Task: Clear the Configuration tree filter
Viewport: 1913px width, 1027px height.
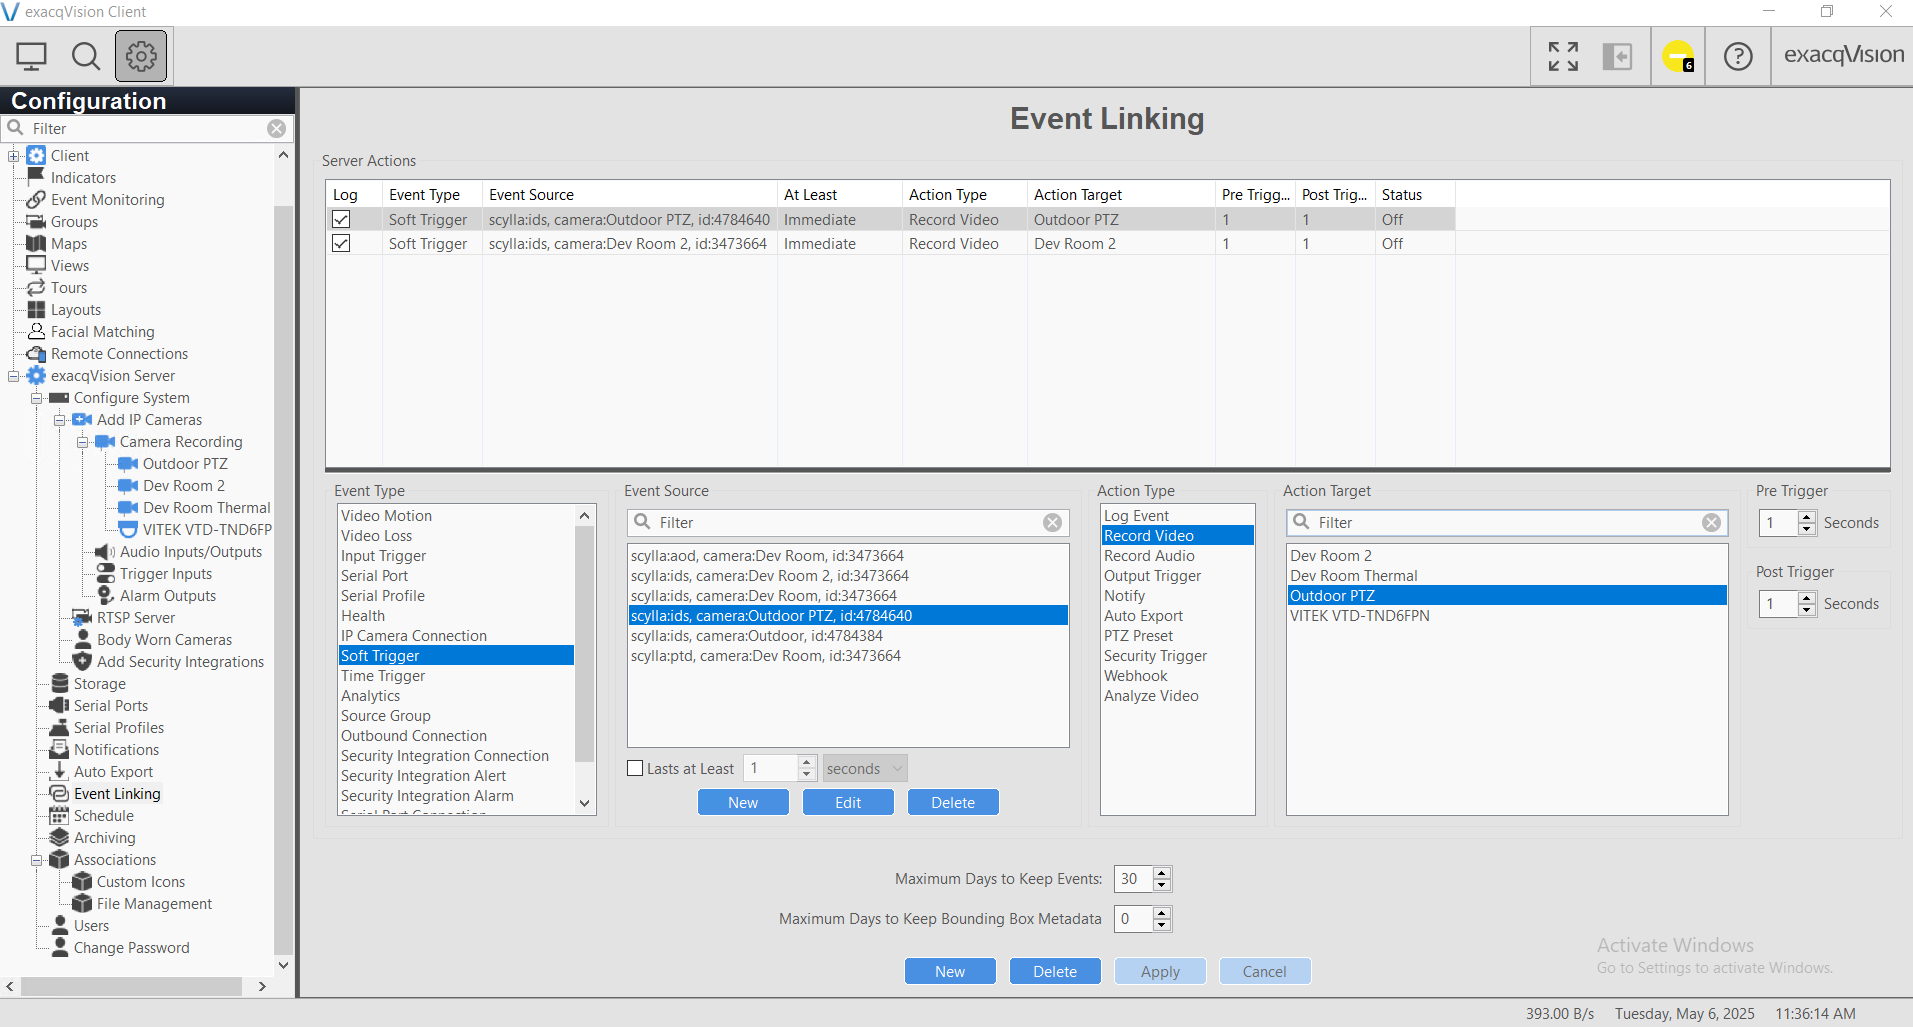Action: [x=277, y=129]
